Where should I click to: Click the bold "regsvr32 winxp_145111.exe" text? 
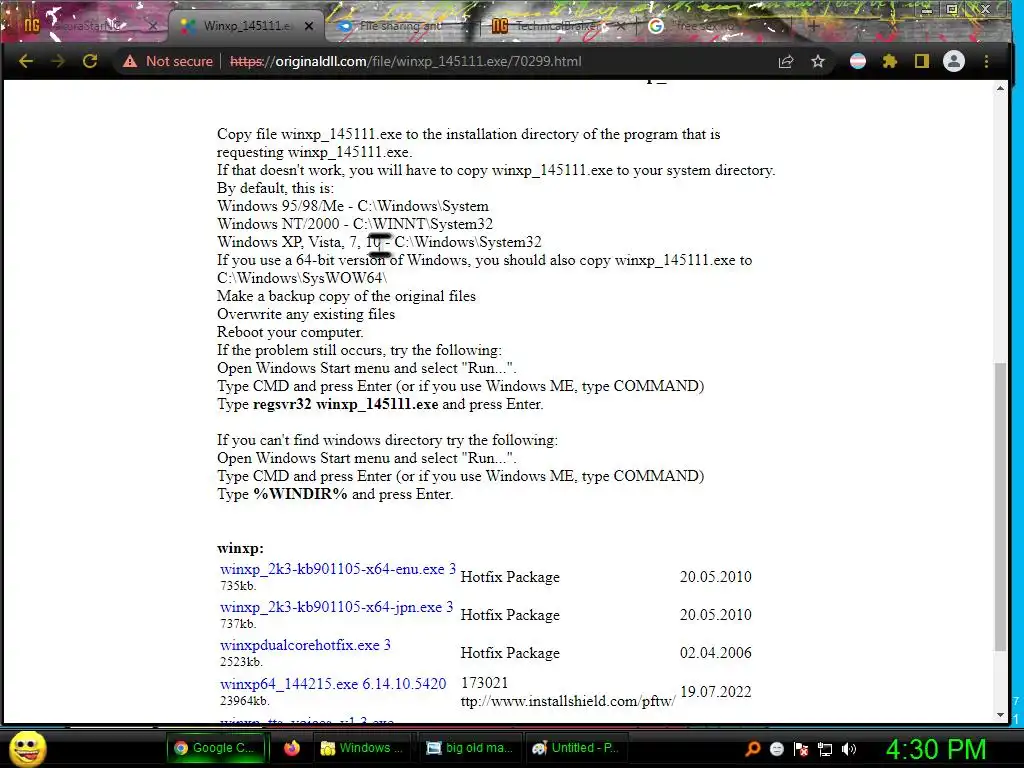(345, 404)
